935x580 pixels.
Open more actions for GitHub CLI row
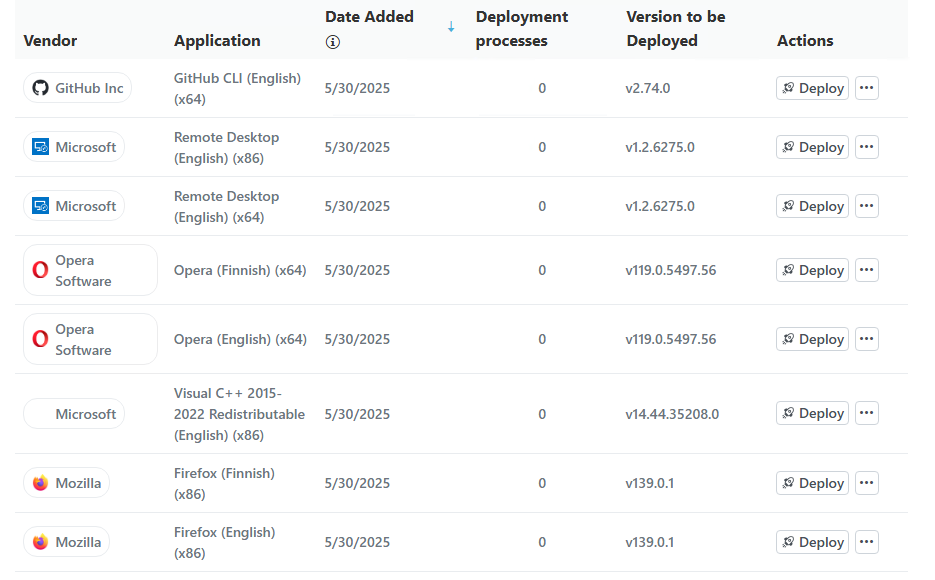[866, 88]
